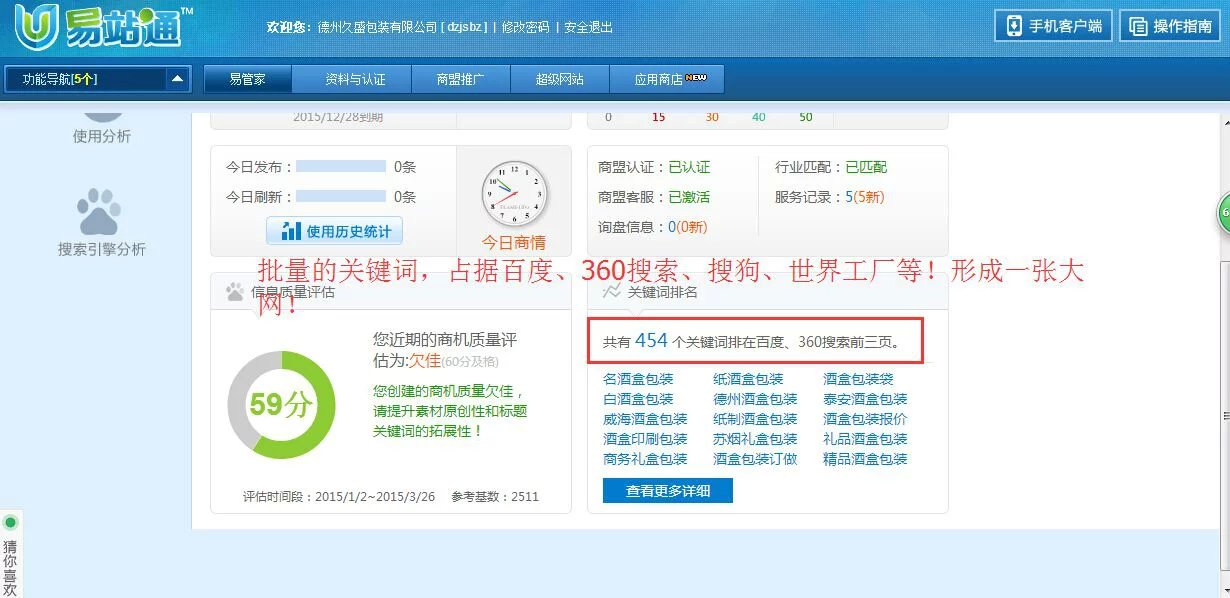The width and height of the screenshot is (1230, 598).
Task: Click the 查看更多详细 button
Action: pos(667,491)
